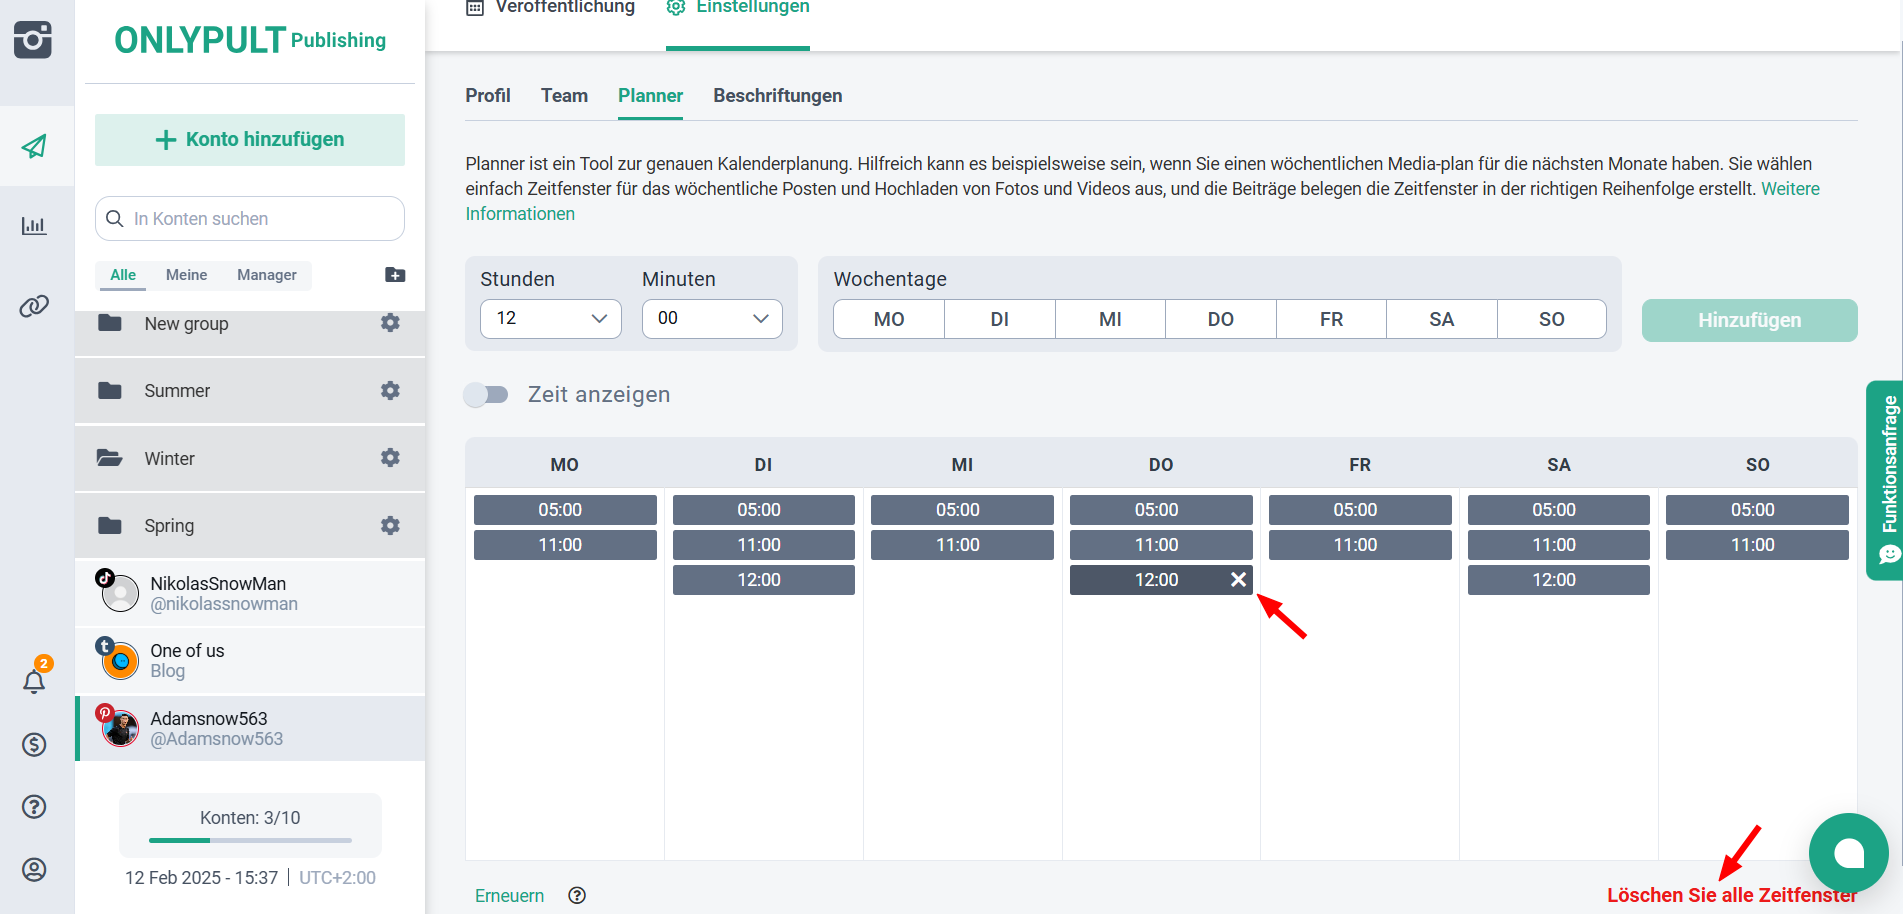Open the analytics bar chart icon
The width and height of the screenshot is (1903, 914).
(x=34, y=226)
